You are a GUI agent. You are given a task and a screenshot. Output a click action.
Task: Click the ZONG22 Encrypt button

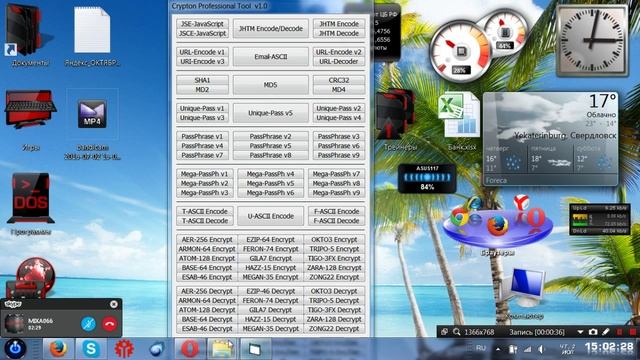point(334,277)
